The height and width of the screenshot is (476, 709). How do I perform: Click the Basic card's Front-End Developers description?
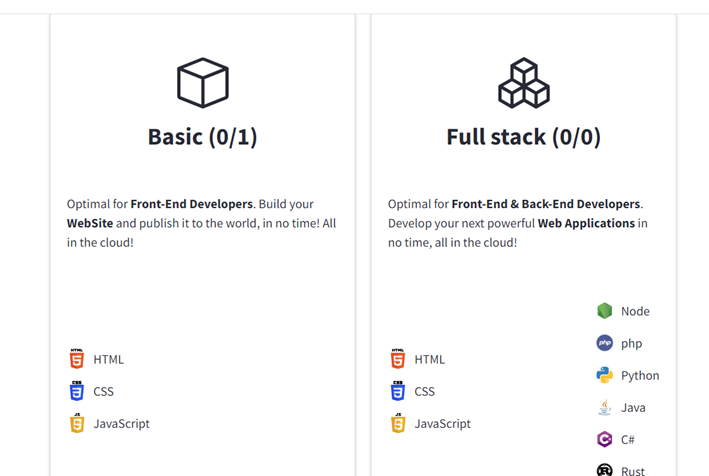click(202, 223)
